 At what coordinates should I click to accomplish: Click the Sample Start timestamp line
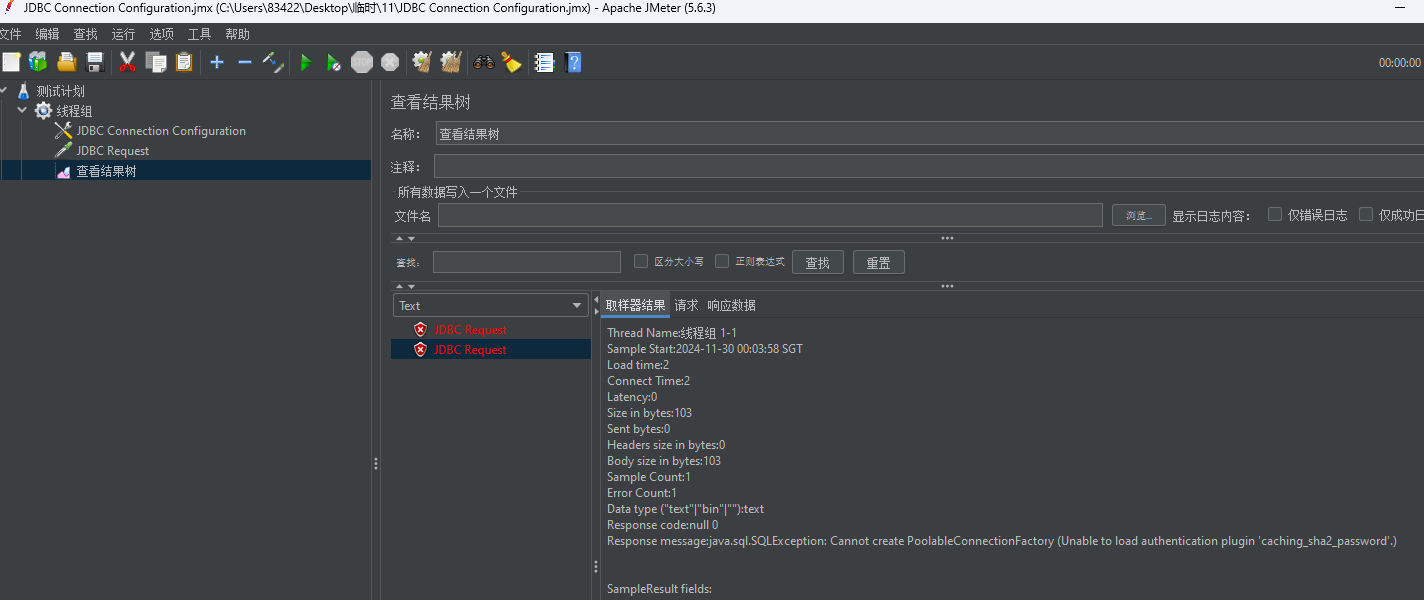[705, 349]
